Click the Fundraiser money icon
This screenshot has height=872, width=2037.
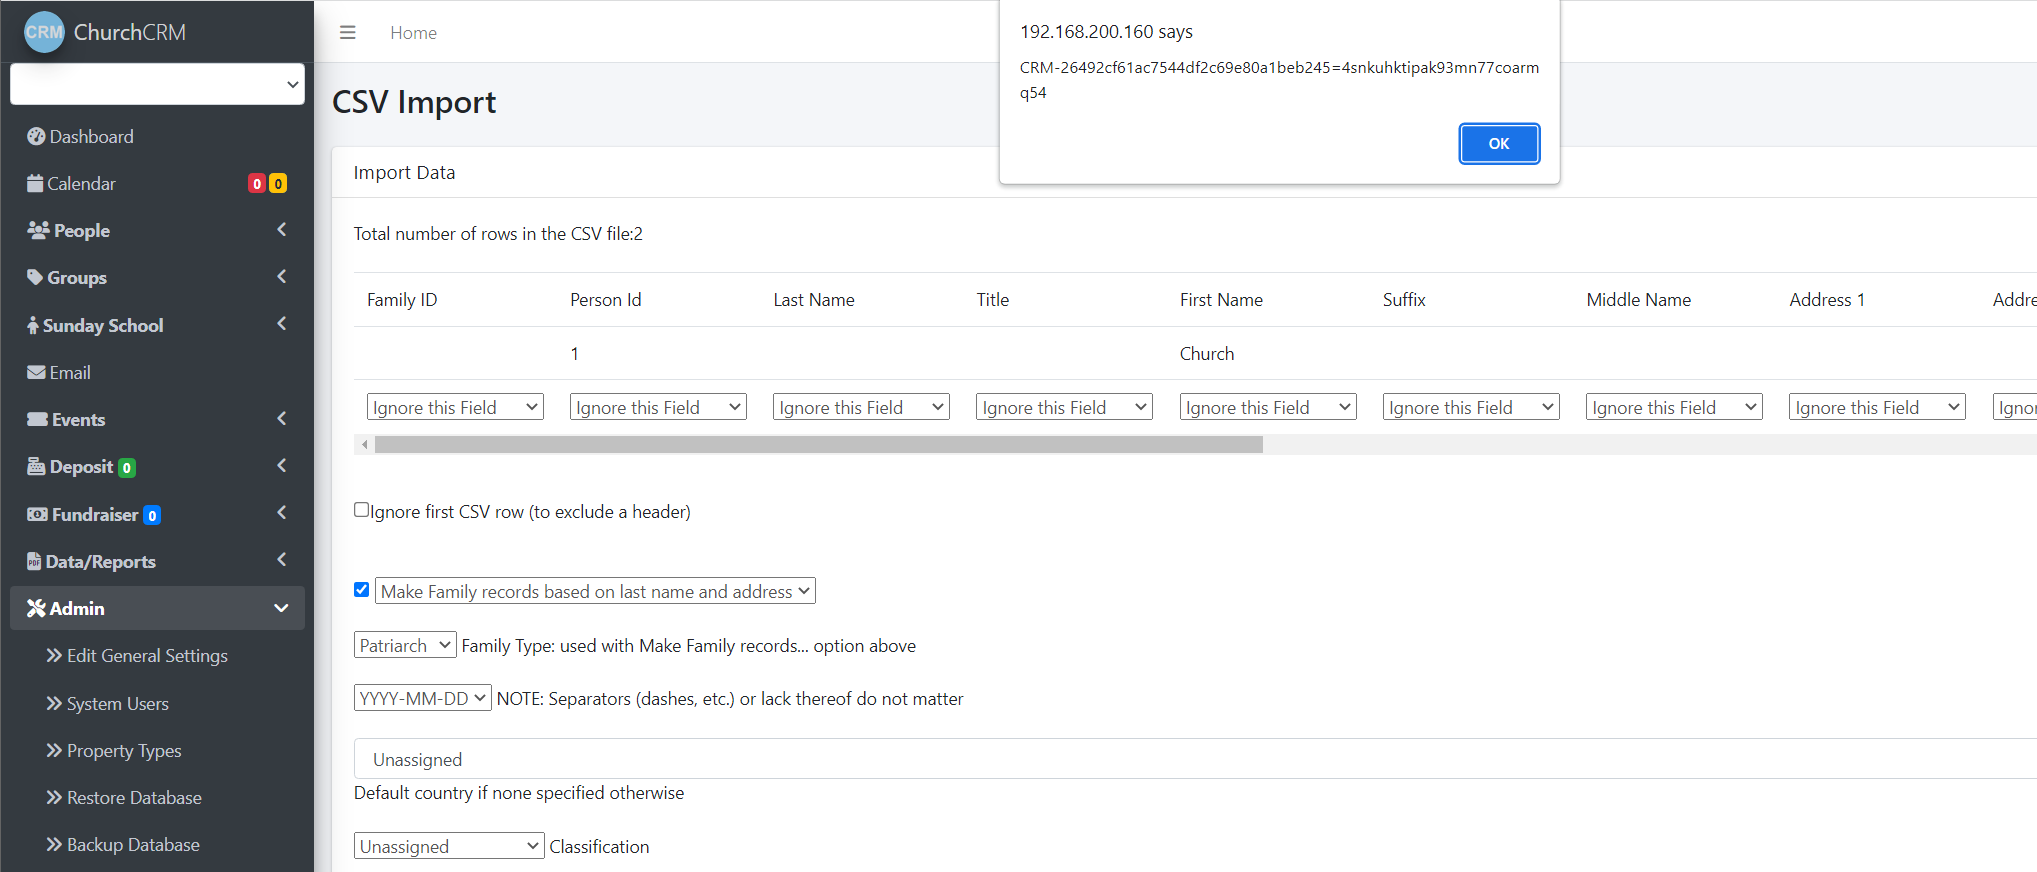37,515
